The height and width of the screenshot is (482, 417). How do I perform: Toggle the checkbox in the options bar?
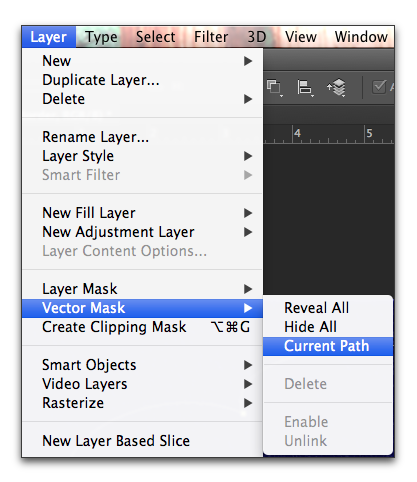coord(379,88)
